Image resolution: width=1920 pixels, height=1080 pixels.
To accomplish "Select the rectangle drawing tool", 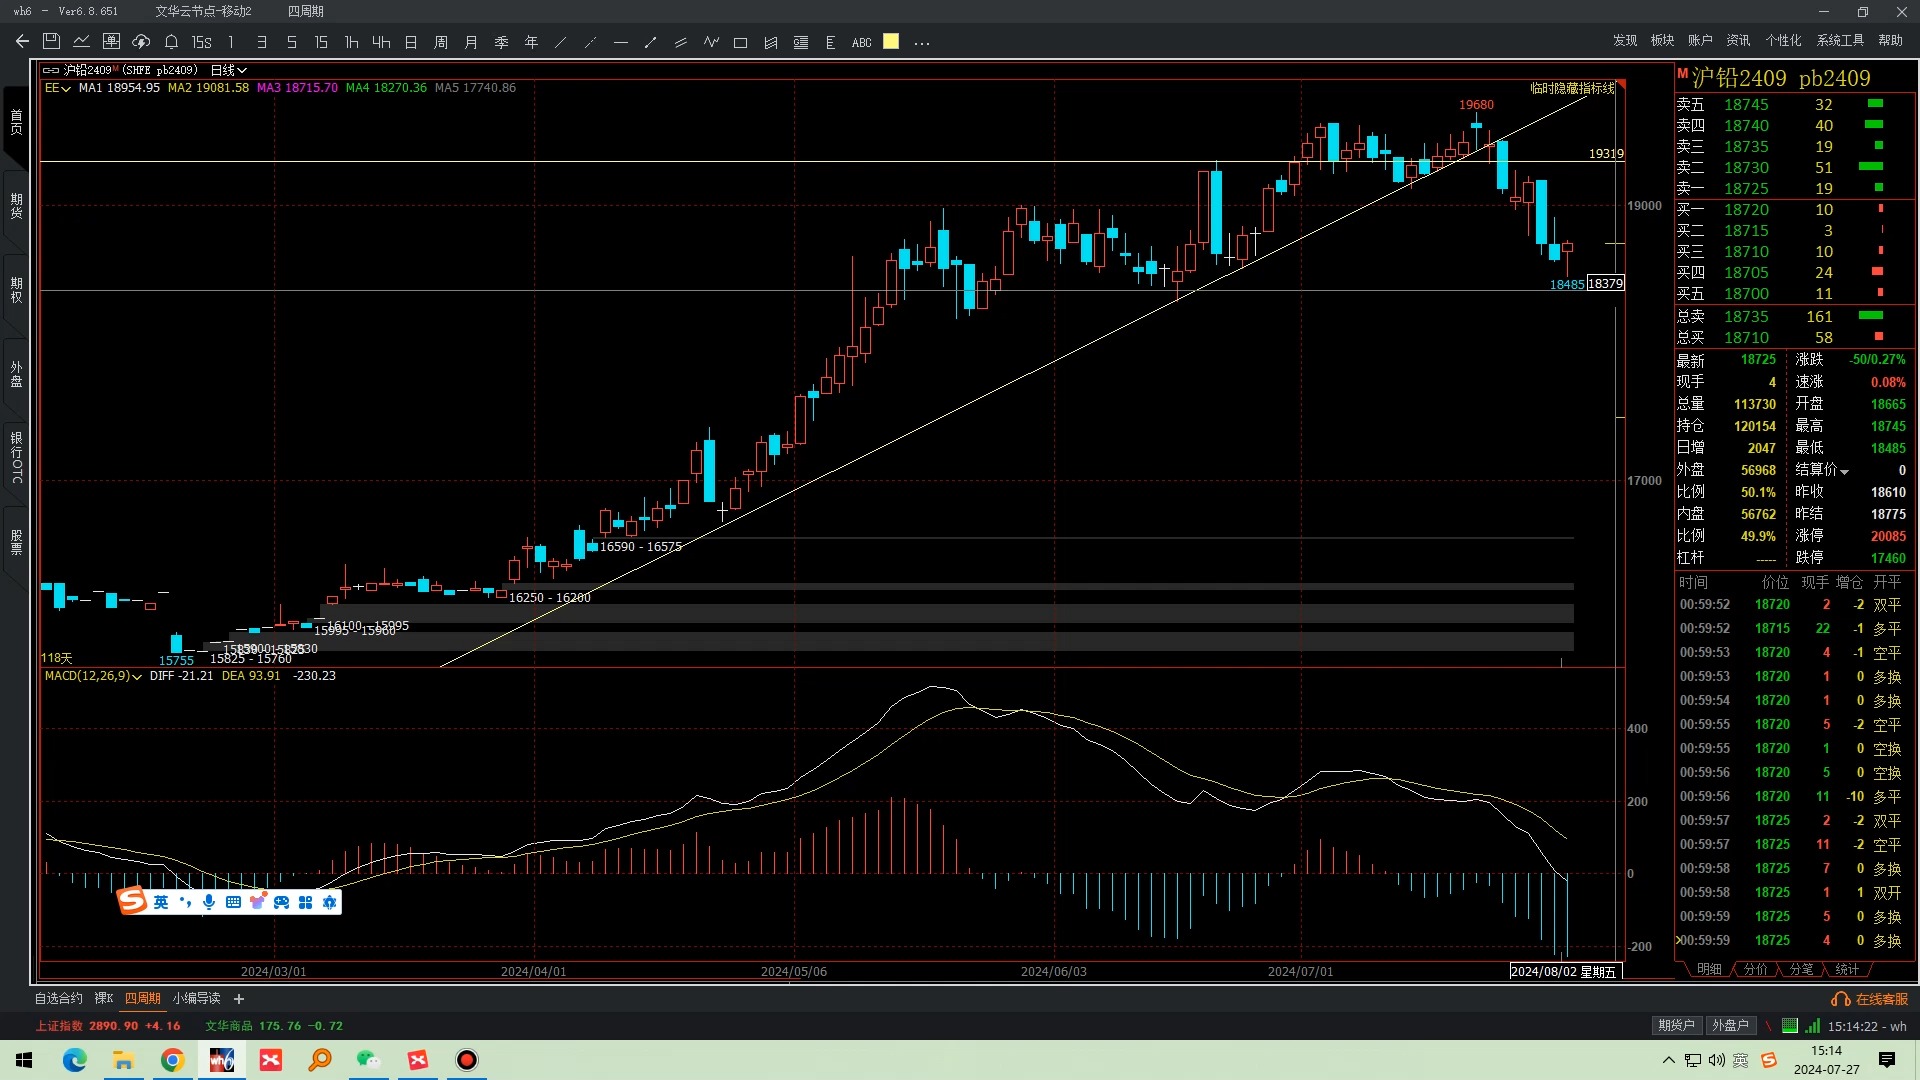I will coord(740,42).
